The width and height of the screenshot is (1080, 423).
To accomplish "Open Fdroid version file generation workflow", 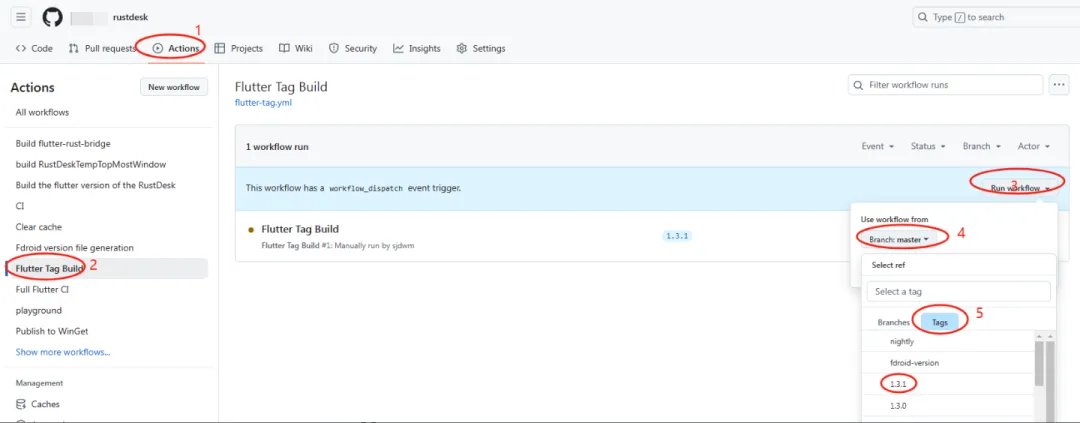I will (74, 247).
